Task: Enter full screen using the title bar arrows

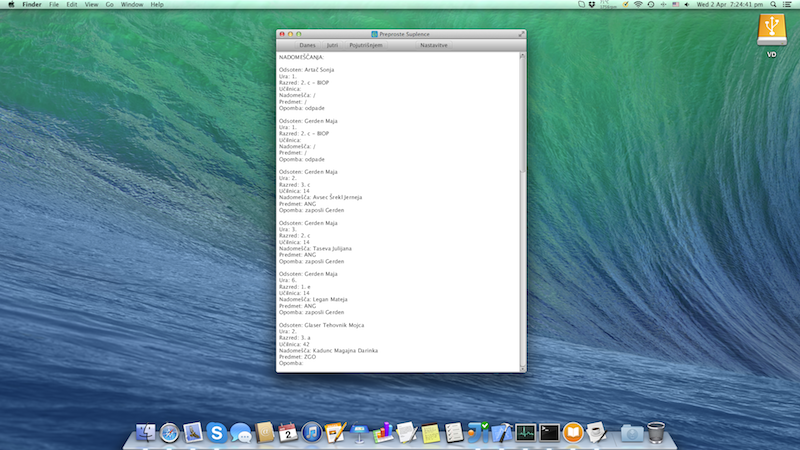Action: click(x=521, y=34)
